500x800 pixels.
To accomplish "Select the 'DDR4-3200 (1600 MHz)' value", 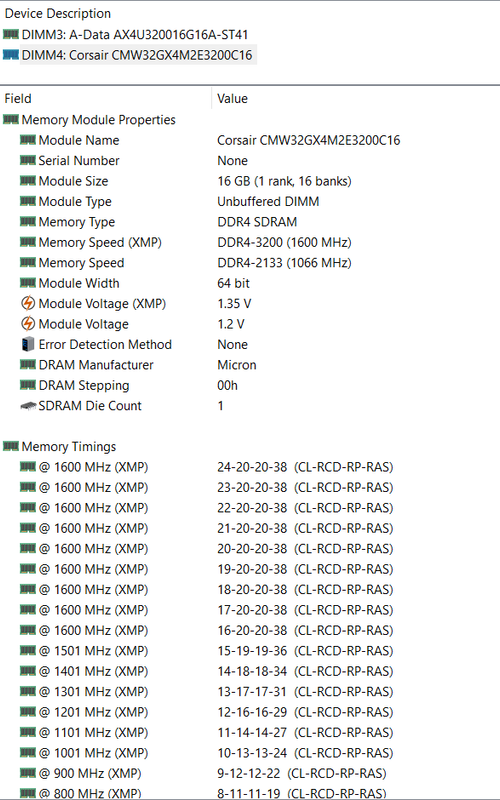I will click(x=285, y=242).
